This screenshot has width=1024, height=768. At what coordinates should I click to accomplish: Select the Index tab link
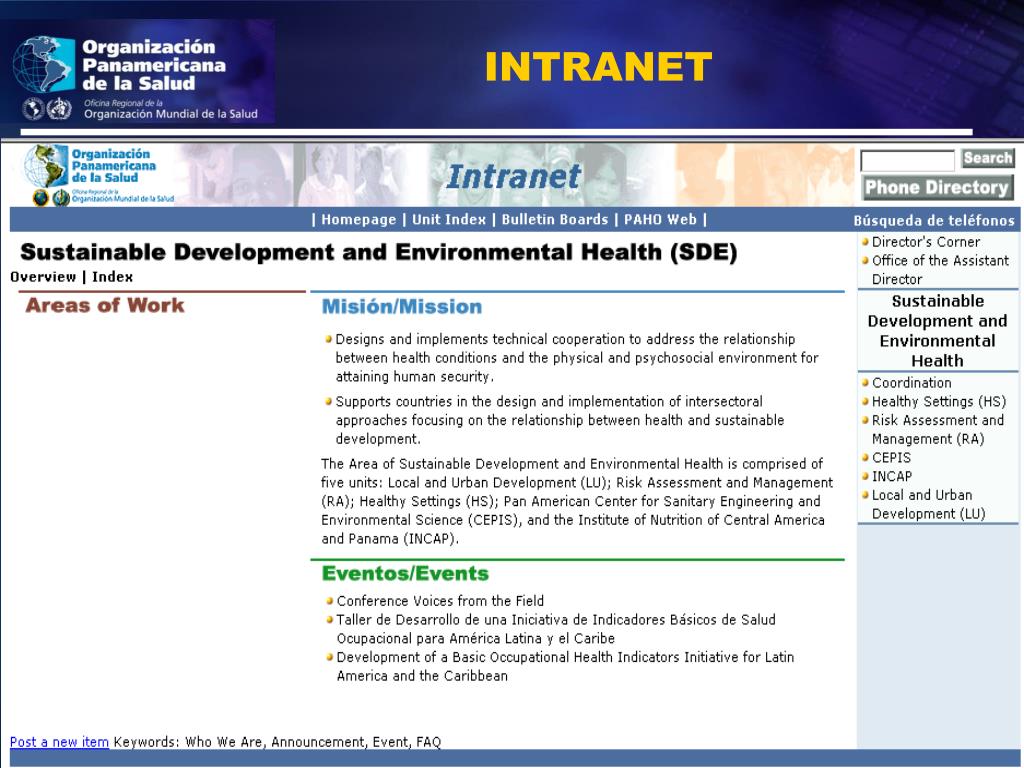point(112,277)
